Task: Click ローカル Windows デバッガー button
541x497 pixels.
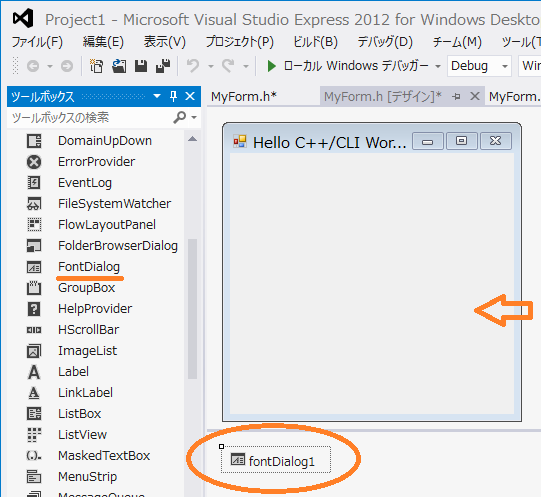Action: click(348, 66)
